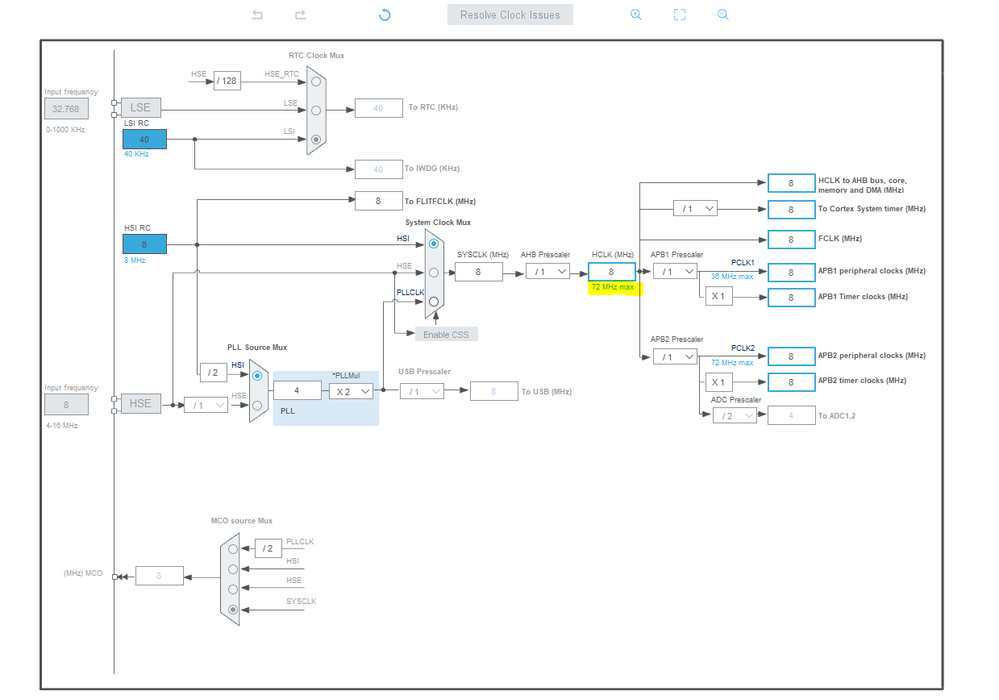Select PLLCLK in MCO source Mux
This screenshot has width=999, height=700.
(233, 548)
